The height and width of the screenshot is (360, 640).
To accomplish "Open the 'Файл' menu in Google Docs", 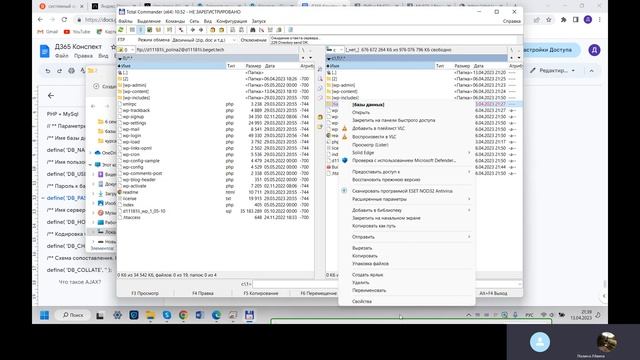I will pos(62,56).
